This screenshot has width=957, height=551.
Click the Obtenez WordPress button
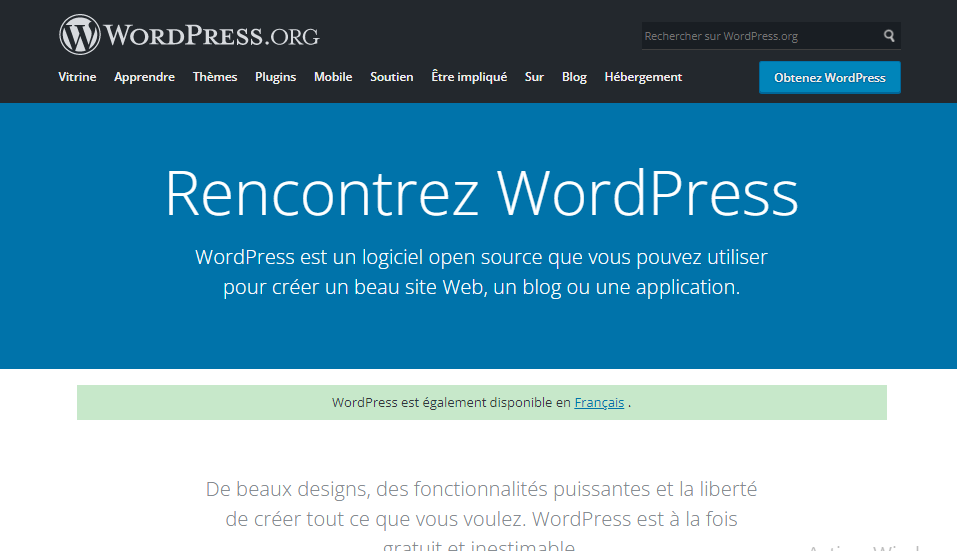click(829, 77)
